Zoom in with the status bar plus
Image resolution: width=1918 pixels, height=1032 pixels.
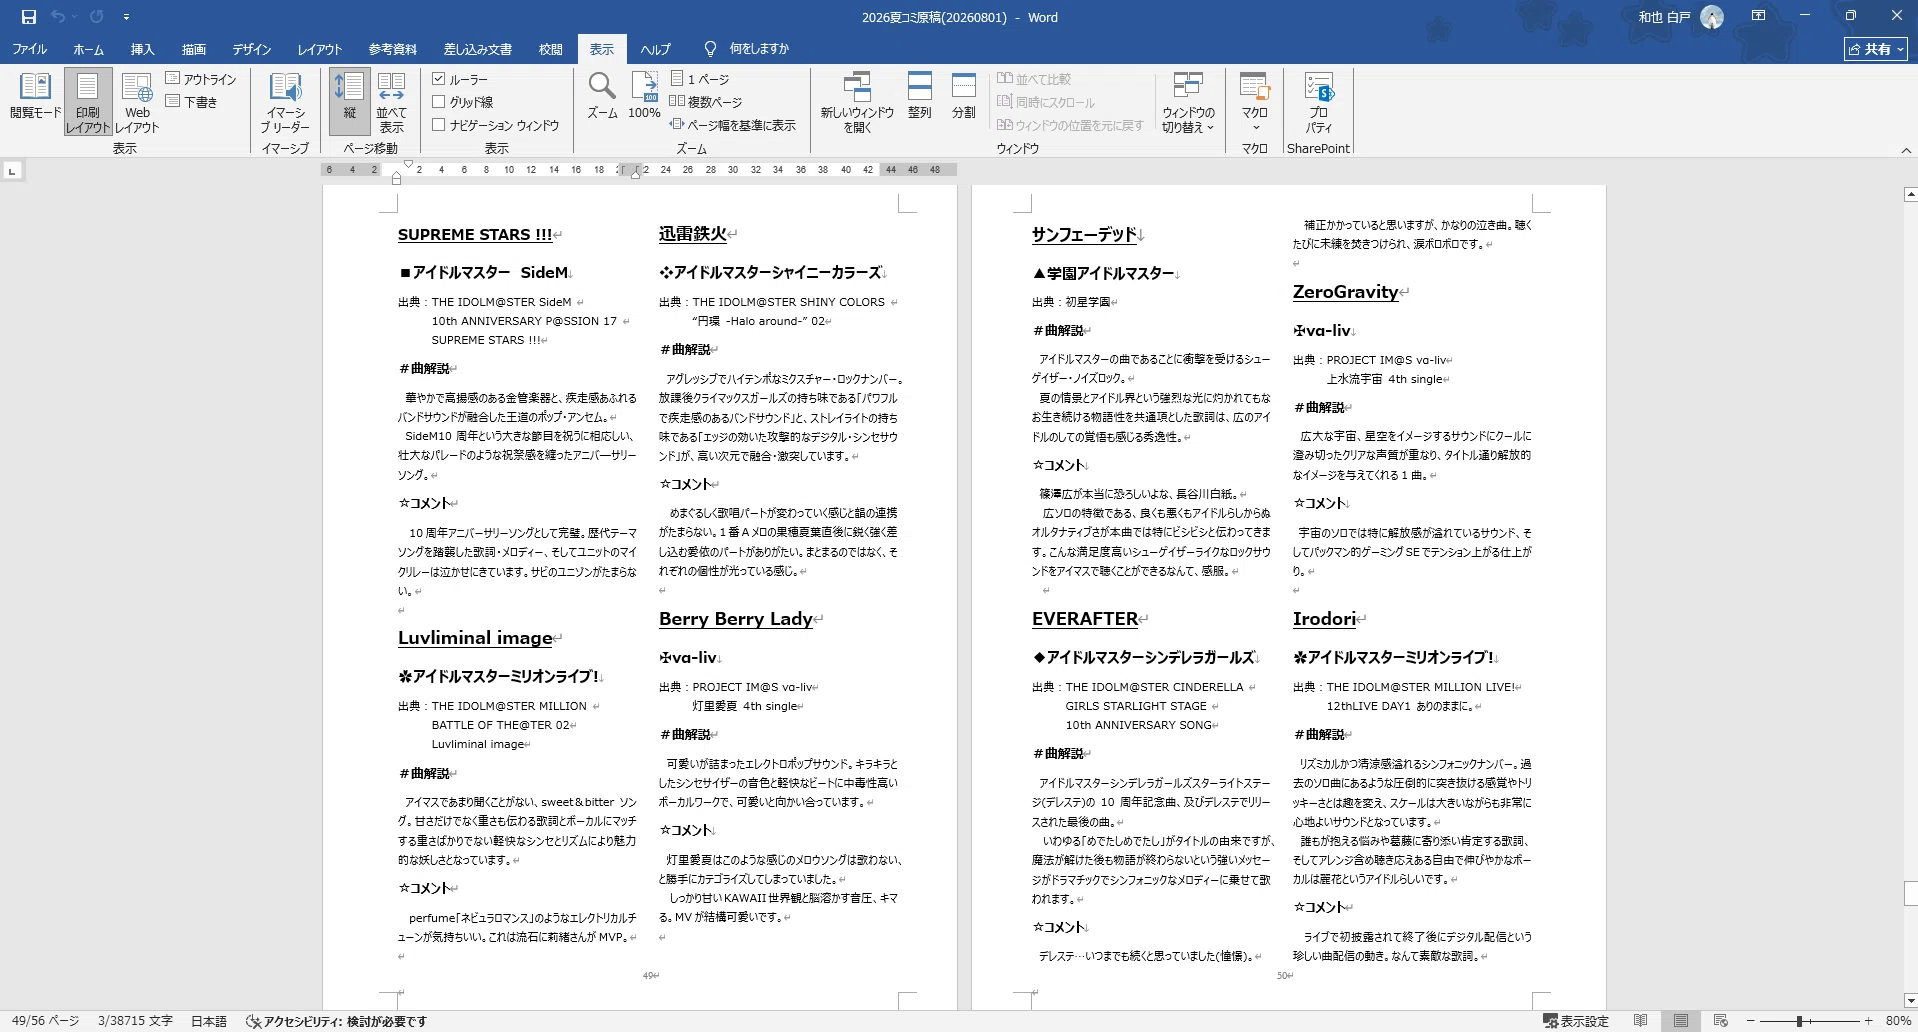pyautogui.click(x=1868, y=1021)
